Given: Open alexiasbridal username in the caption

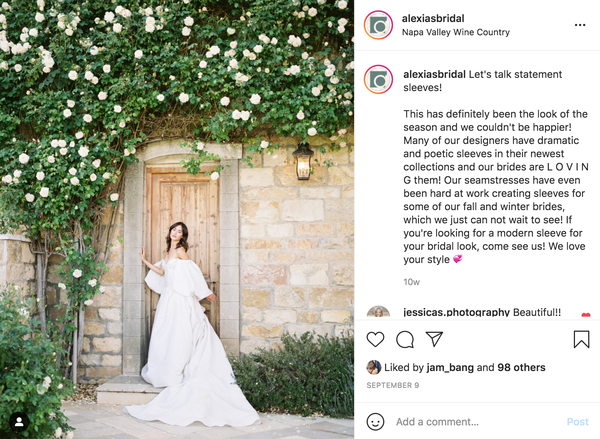Looking at the screenshot, I should (x=434, y=74).
